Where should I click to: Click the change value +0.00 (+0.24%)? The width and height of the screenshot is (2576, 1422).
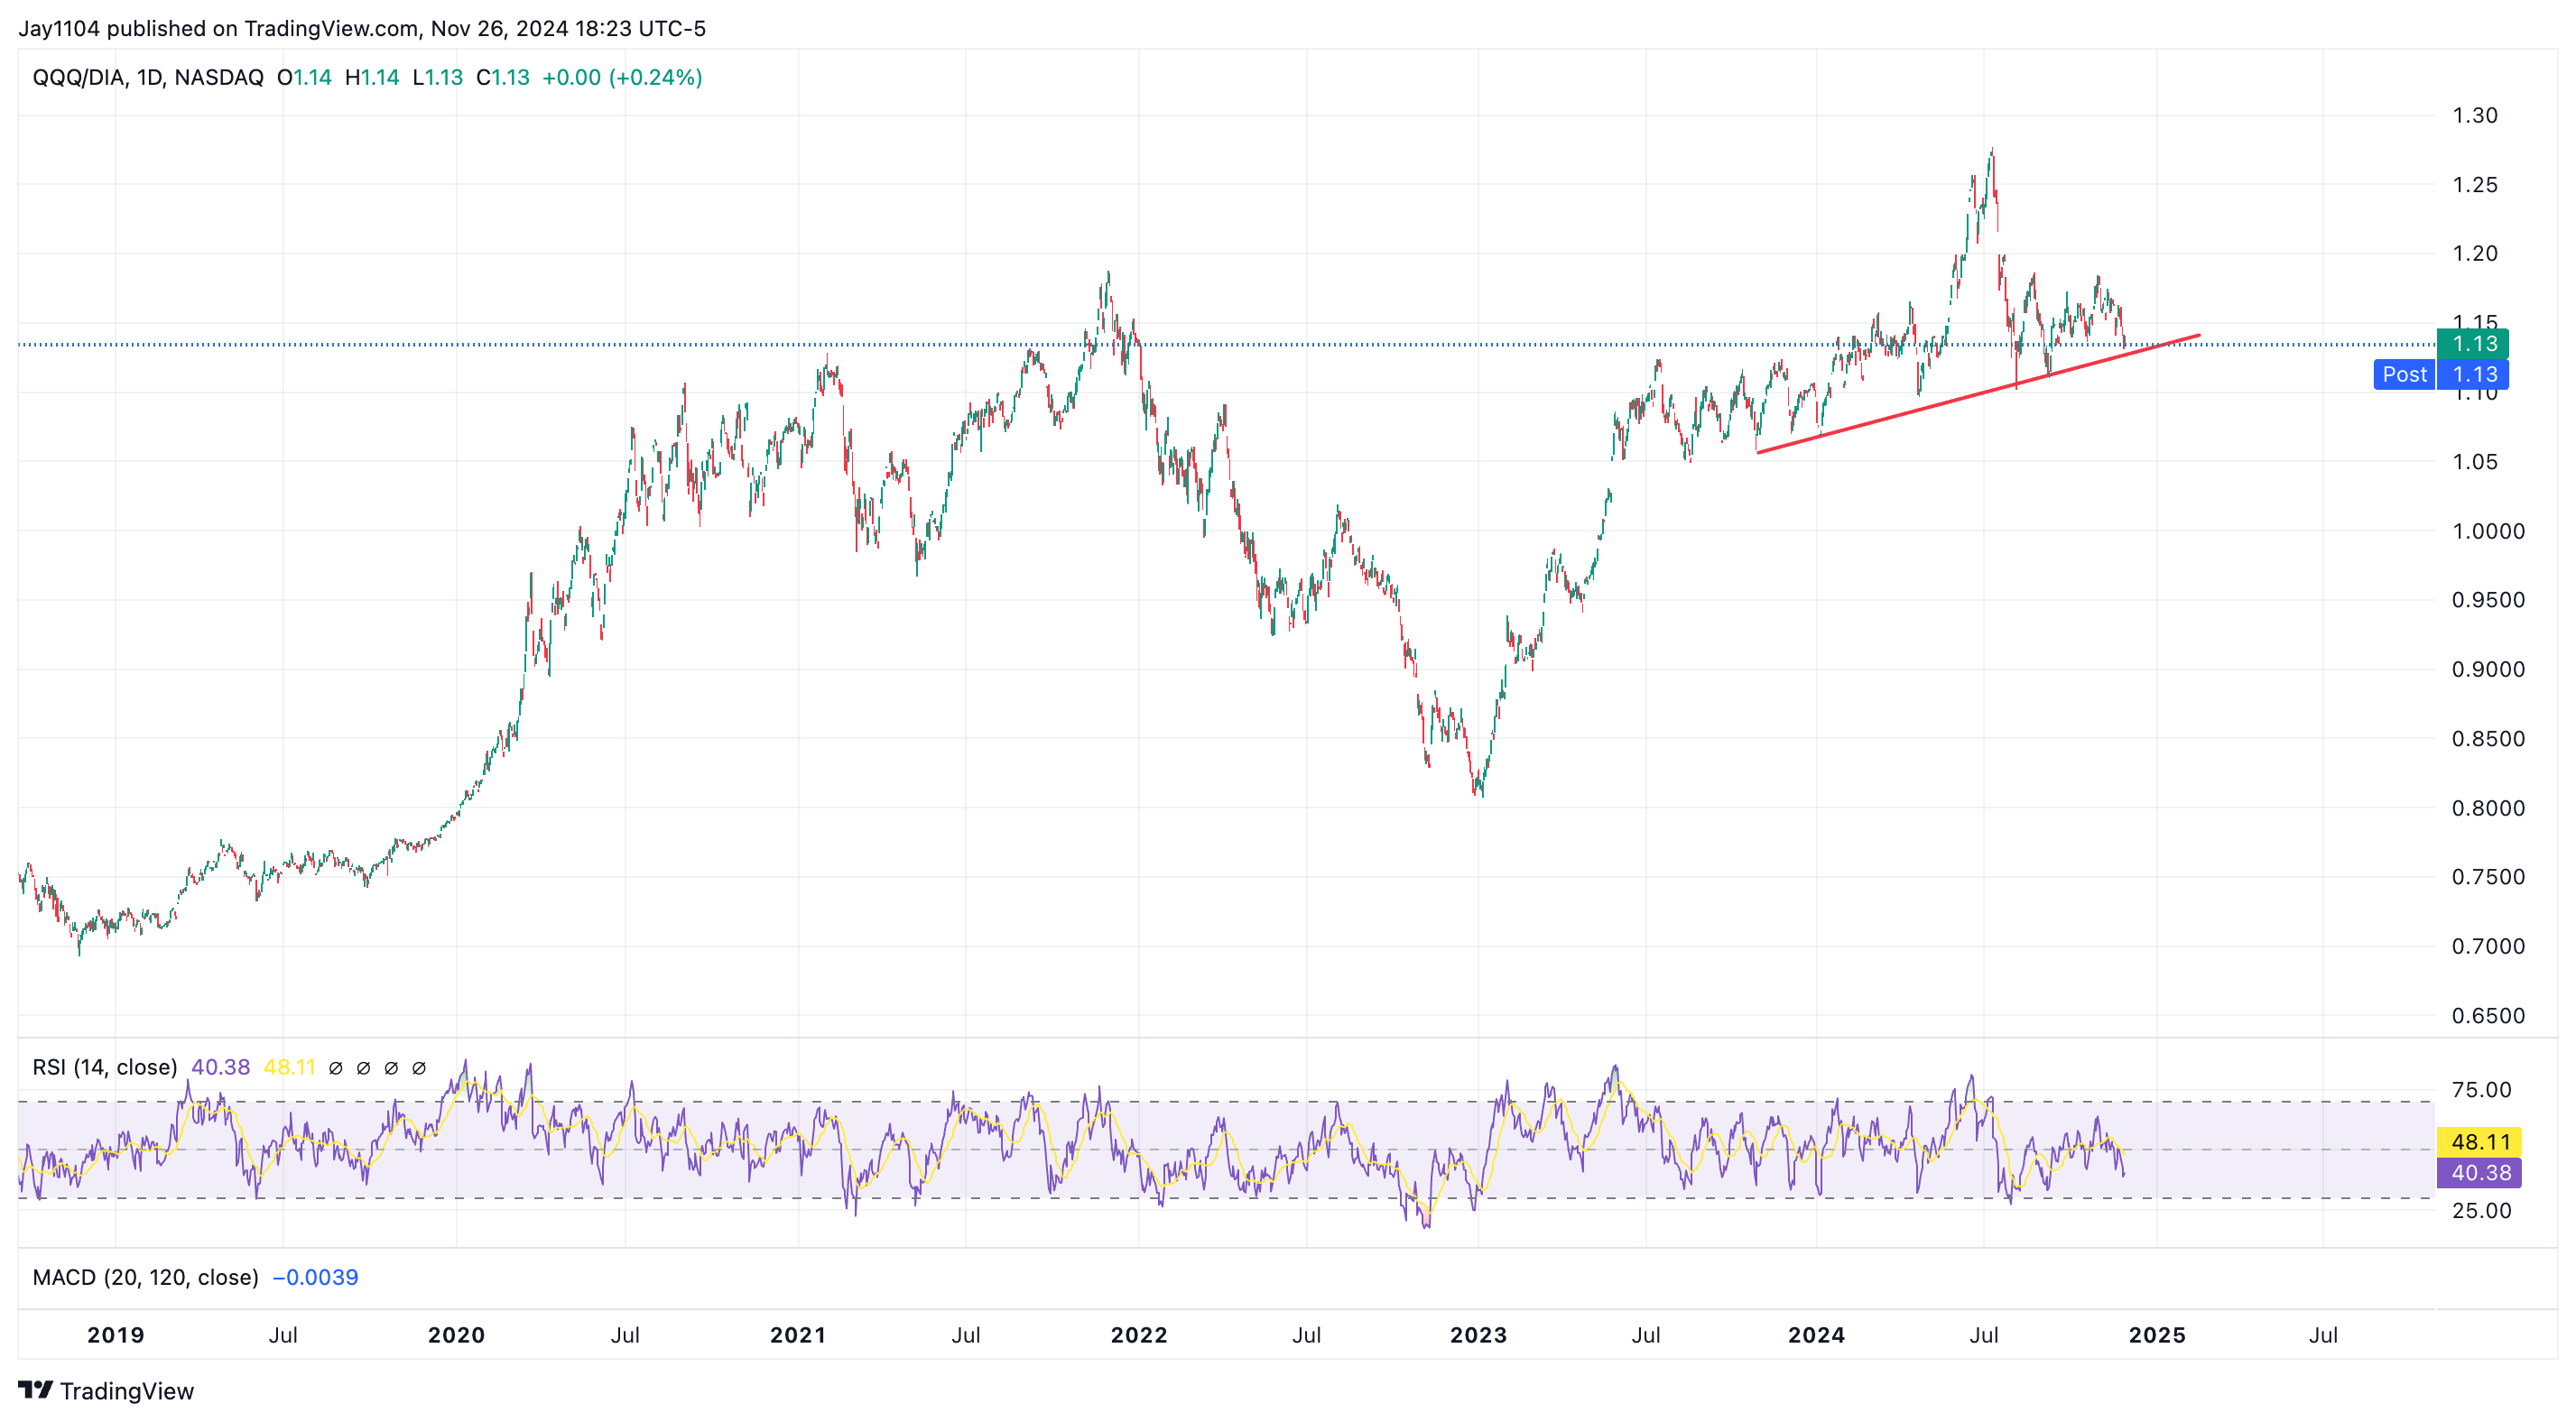tap(622, 77)
